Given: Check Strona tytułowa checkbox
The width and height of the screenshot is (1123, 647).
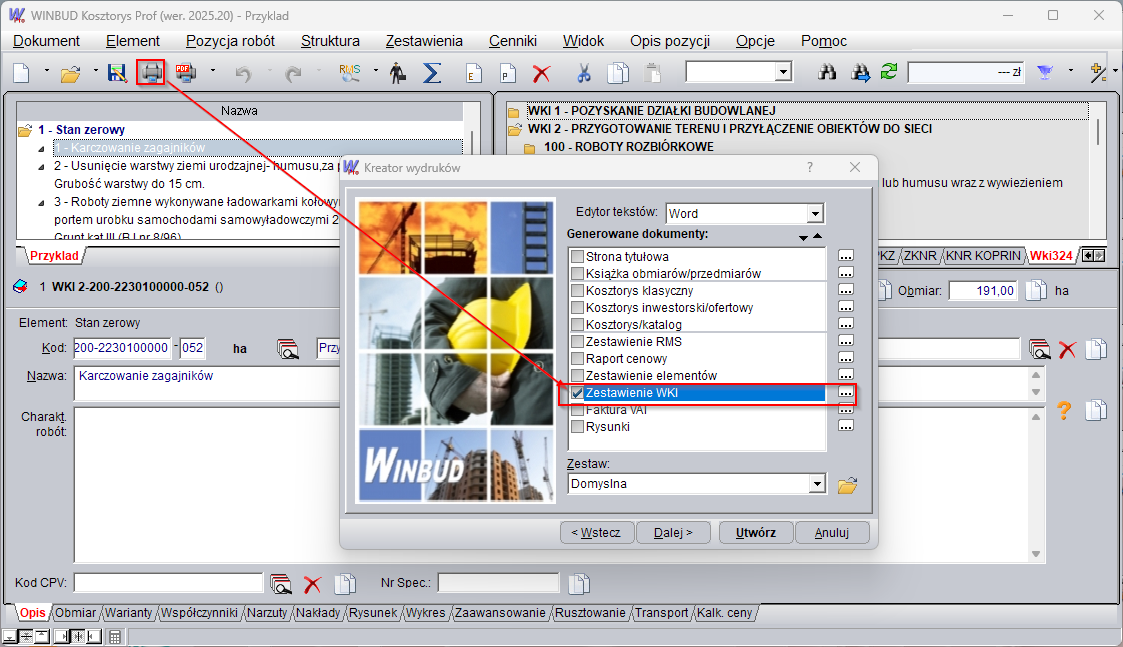Looking at the screenshot, I should (x=577, y=257).
